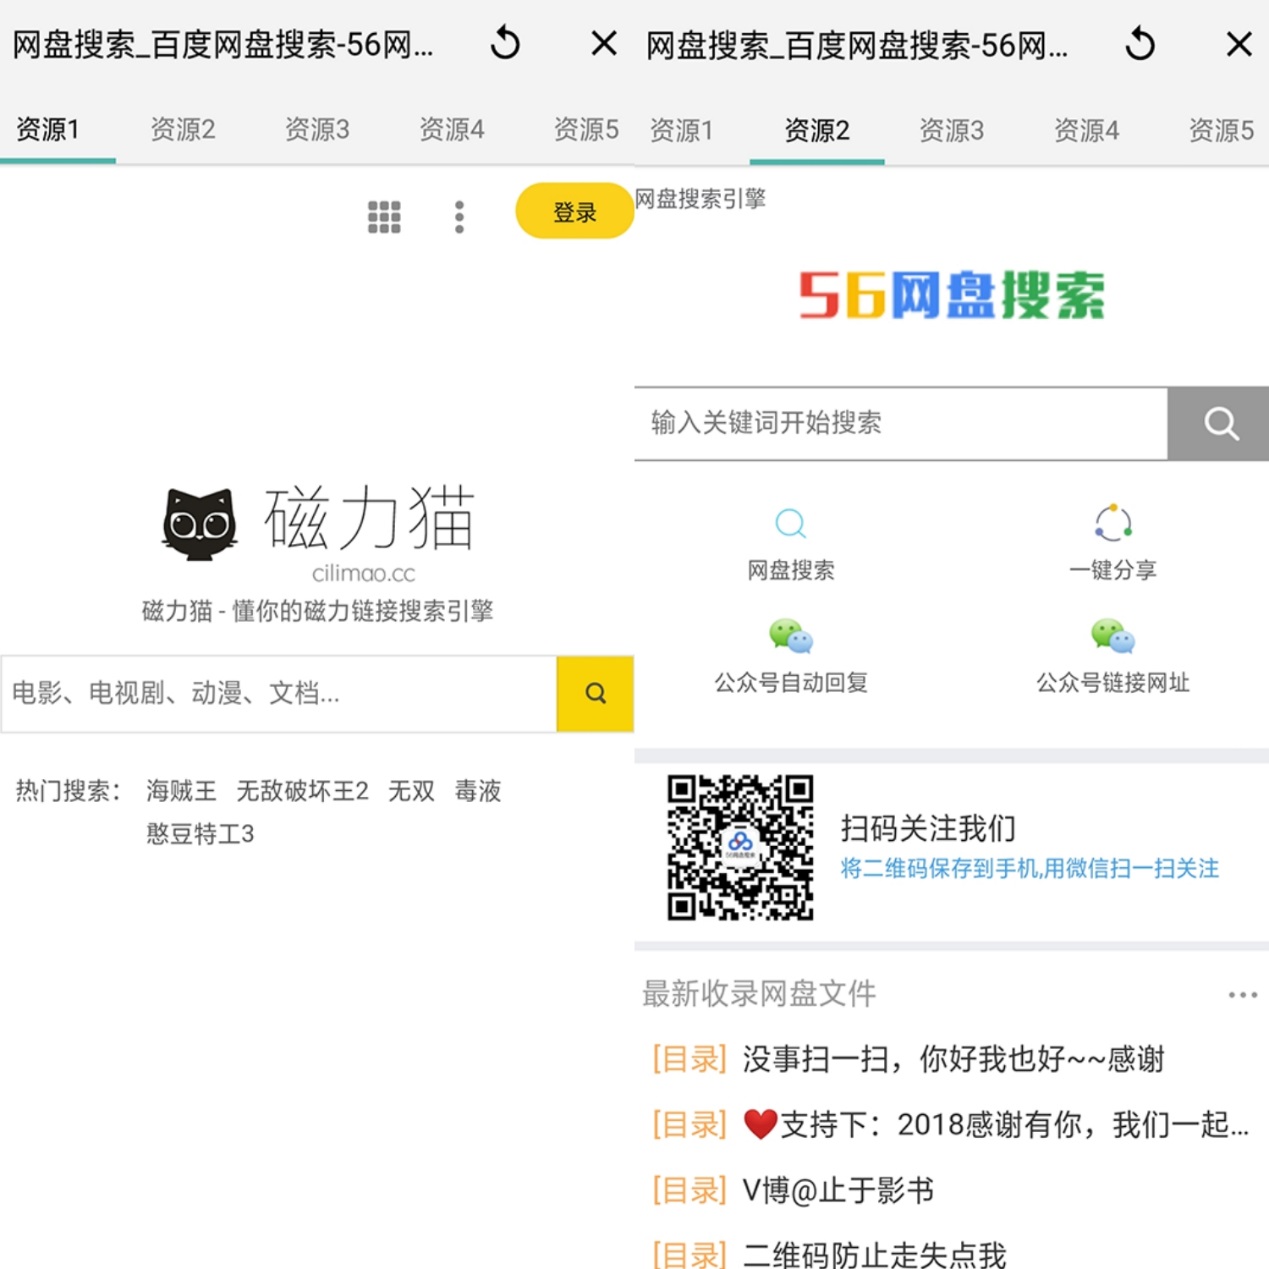Switch to the 资源3 tab on the left page

pyautogui.click(x=317, y=129)
